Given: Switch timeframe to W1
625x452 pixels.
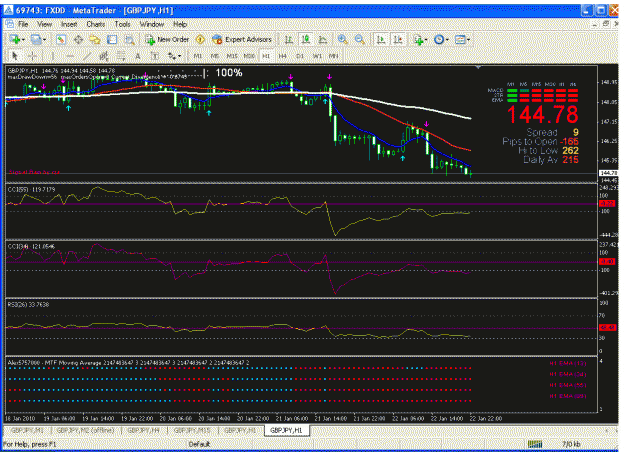Looking at the screenshot, I should 316,56.
